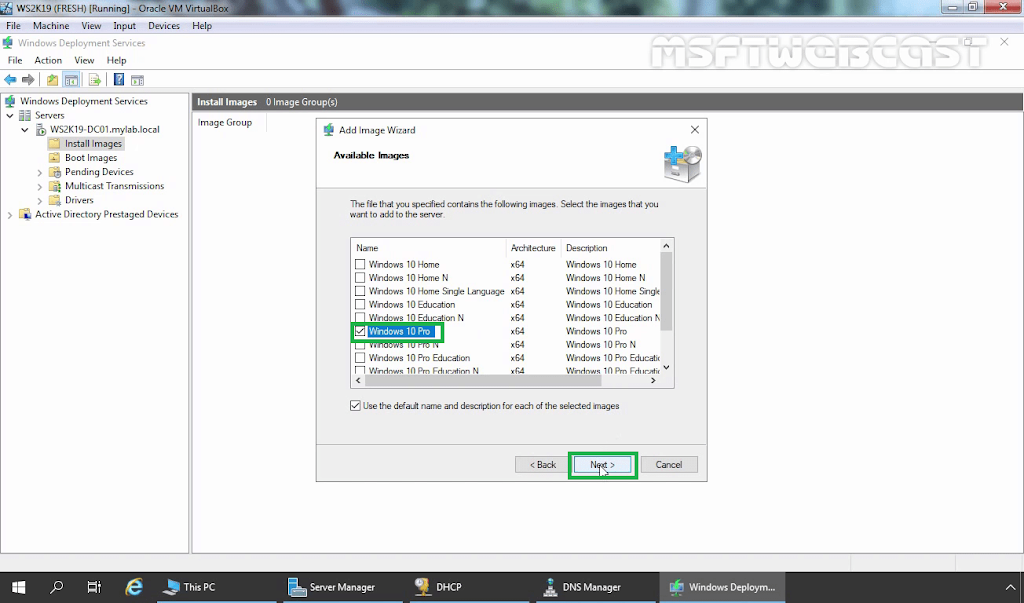The image size is (1024, 603).
Task: Show hidden tray icons on the taskbar
Action: coord(1010,587)
